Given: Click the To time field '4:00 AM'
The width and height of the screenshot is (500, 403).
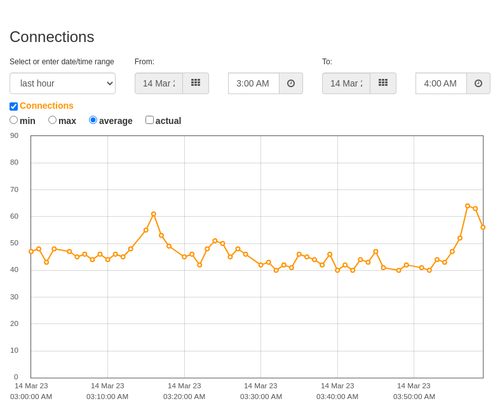Looking at the screenshot, I should pyautogui.click(x=441, y=83).
